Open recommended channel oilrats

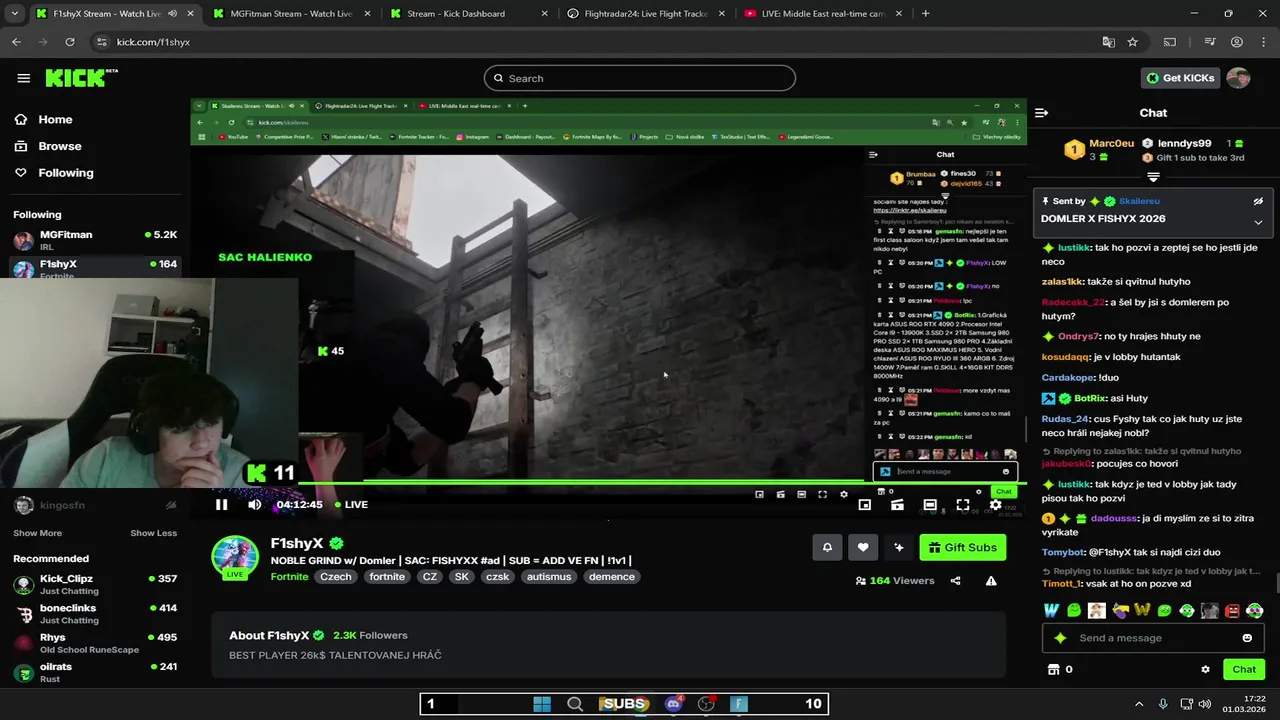tap(95, 672)
